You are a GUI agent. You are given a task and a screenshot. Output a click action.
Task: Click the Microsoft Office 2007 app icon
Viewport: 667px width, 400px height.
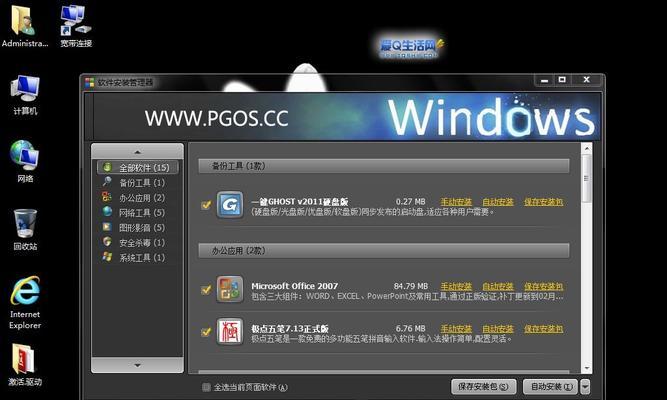(x=230, y=289)
